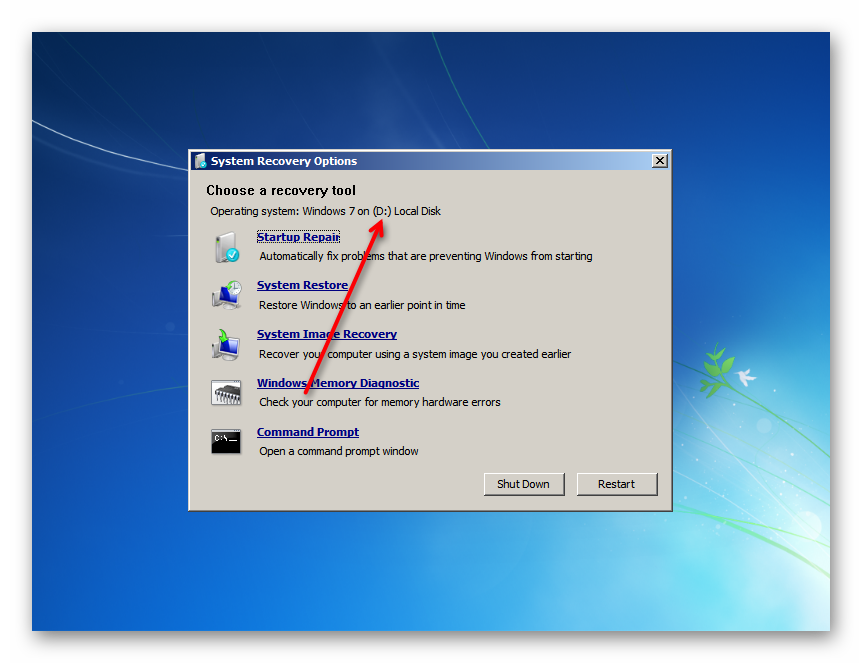
Task: Click the System Restore icon
Action: tap(226, 294)
